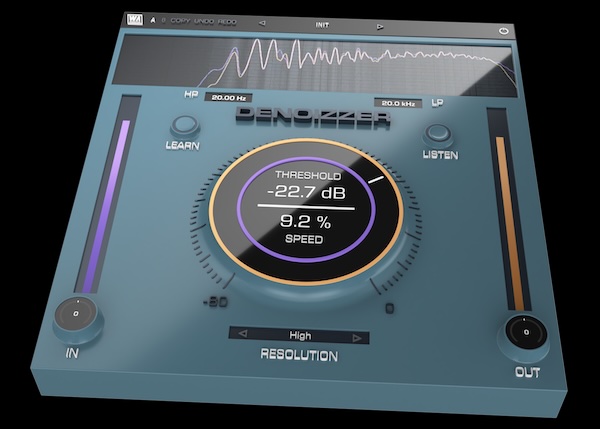Select preset slot A

pyautogui.click(x=153, y=20)
